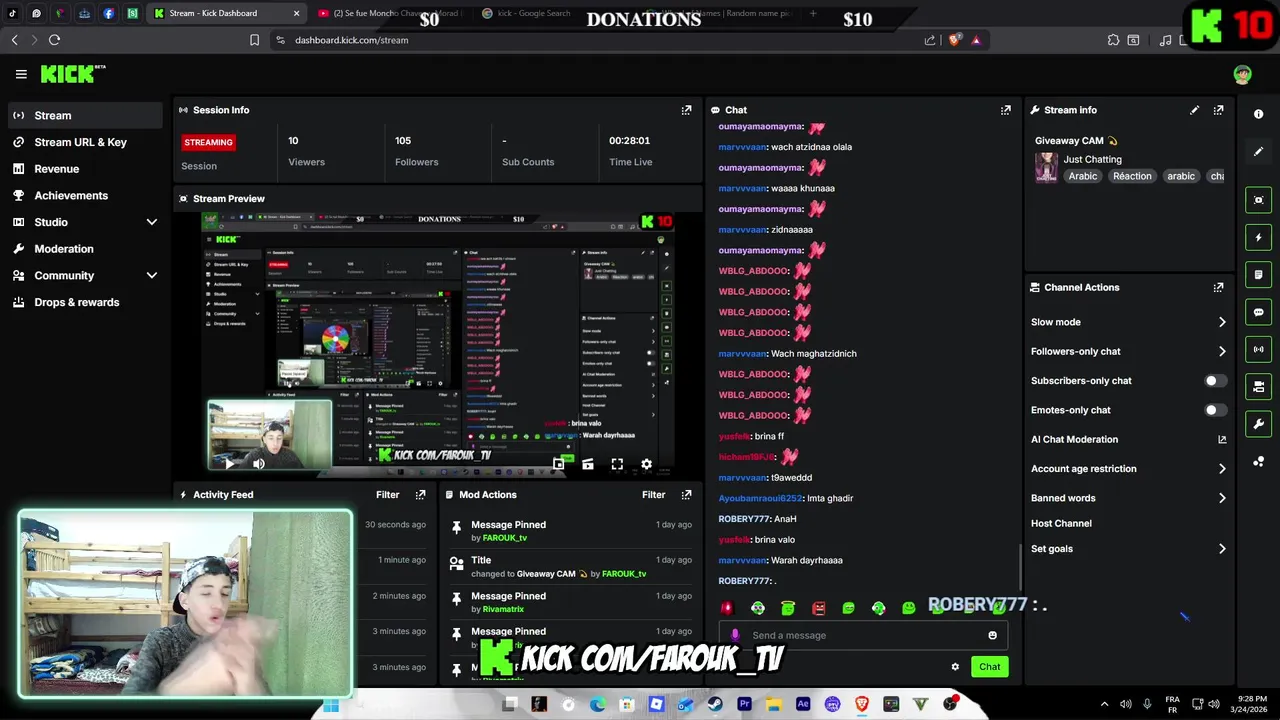Toggle Emotes-only chat switch
1280x720 pixels.
tap(1215, 410)
